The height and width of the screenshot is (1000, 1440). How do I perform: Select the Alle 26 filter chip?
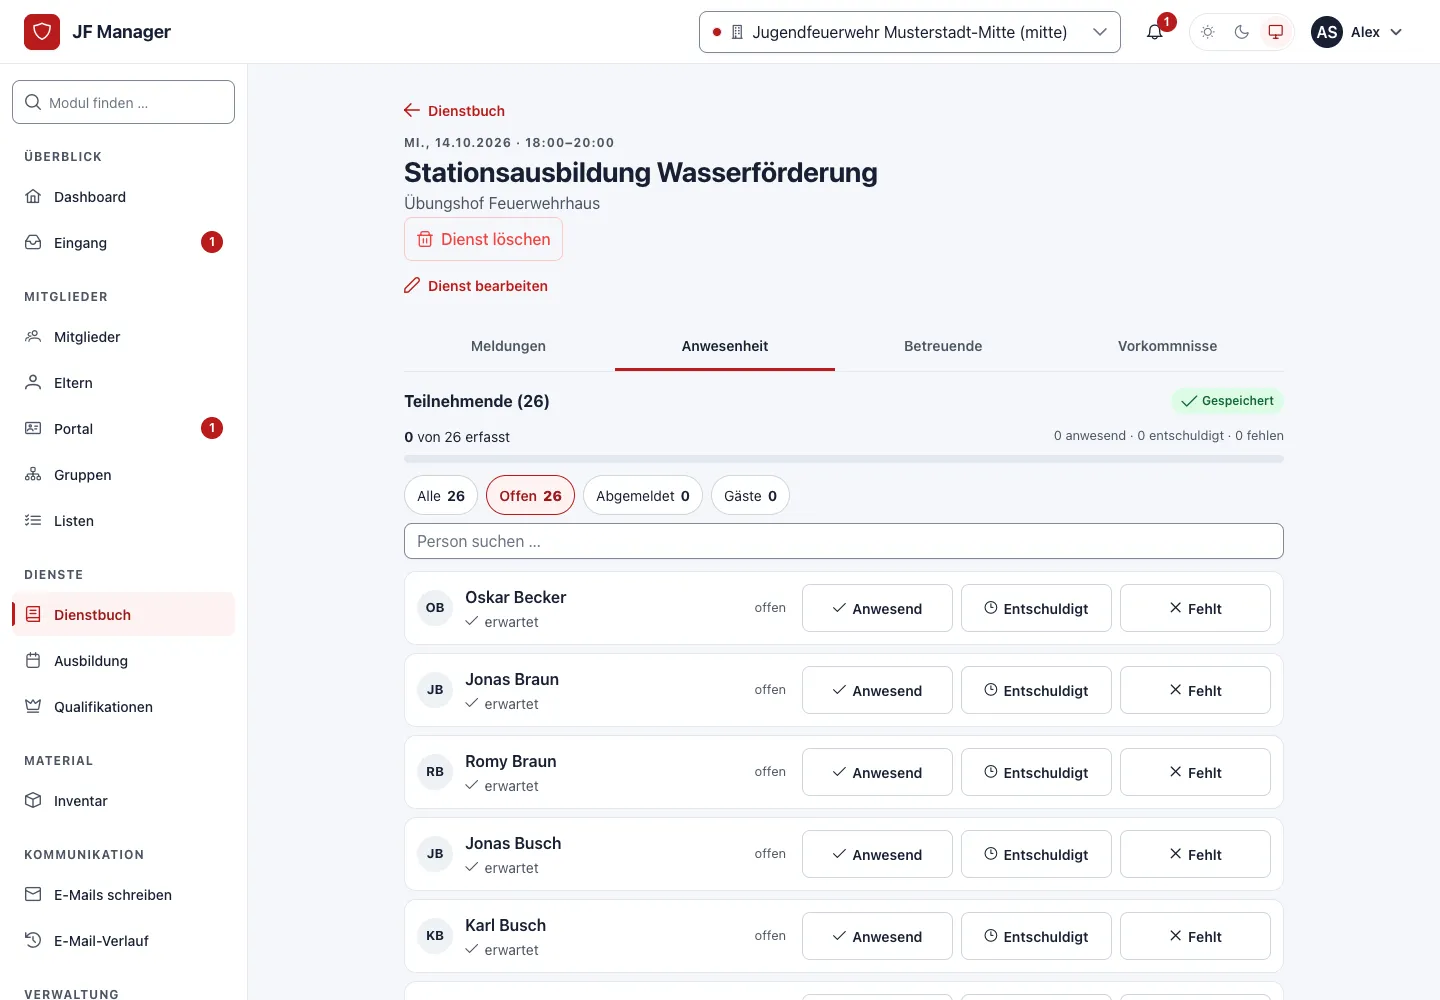click(441, 496)
